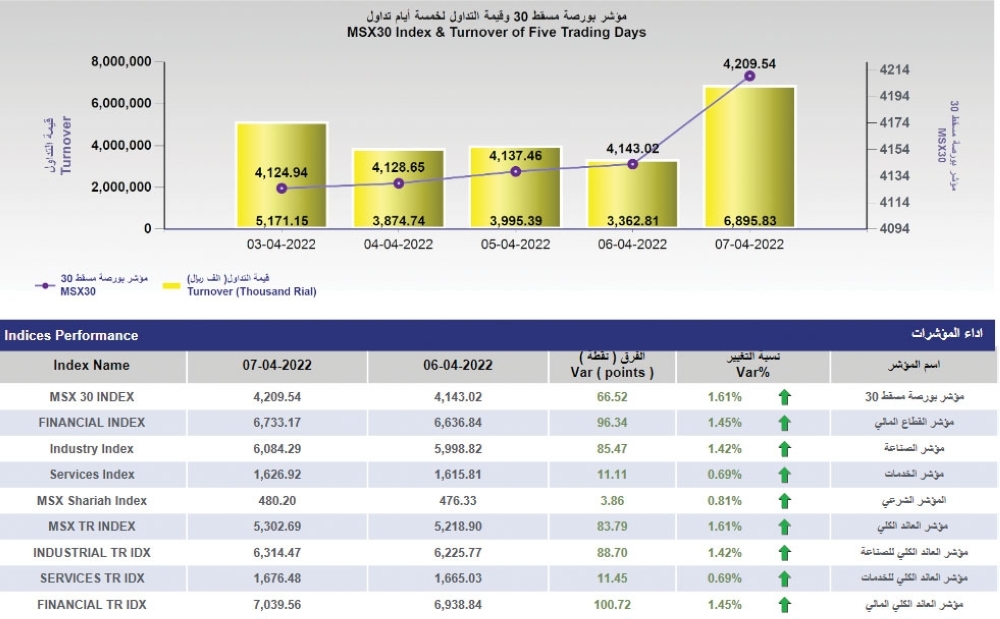Click the purple MSX30 legend line marker
Viewport: 1000px width, 619px height.
(45, 286)
